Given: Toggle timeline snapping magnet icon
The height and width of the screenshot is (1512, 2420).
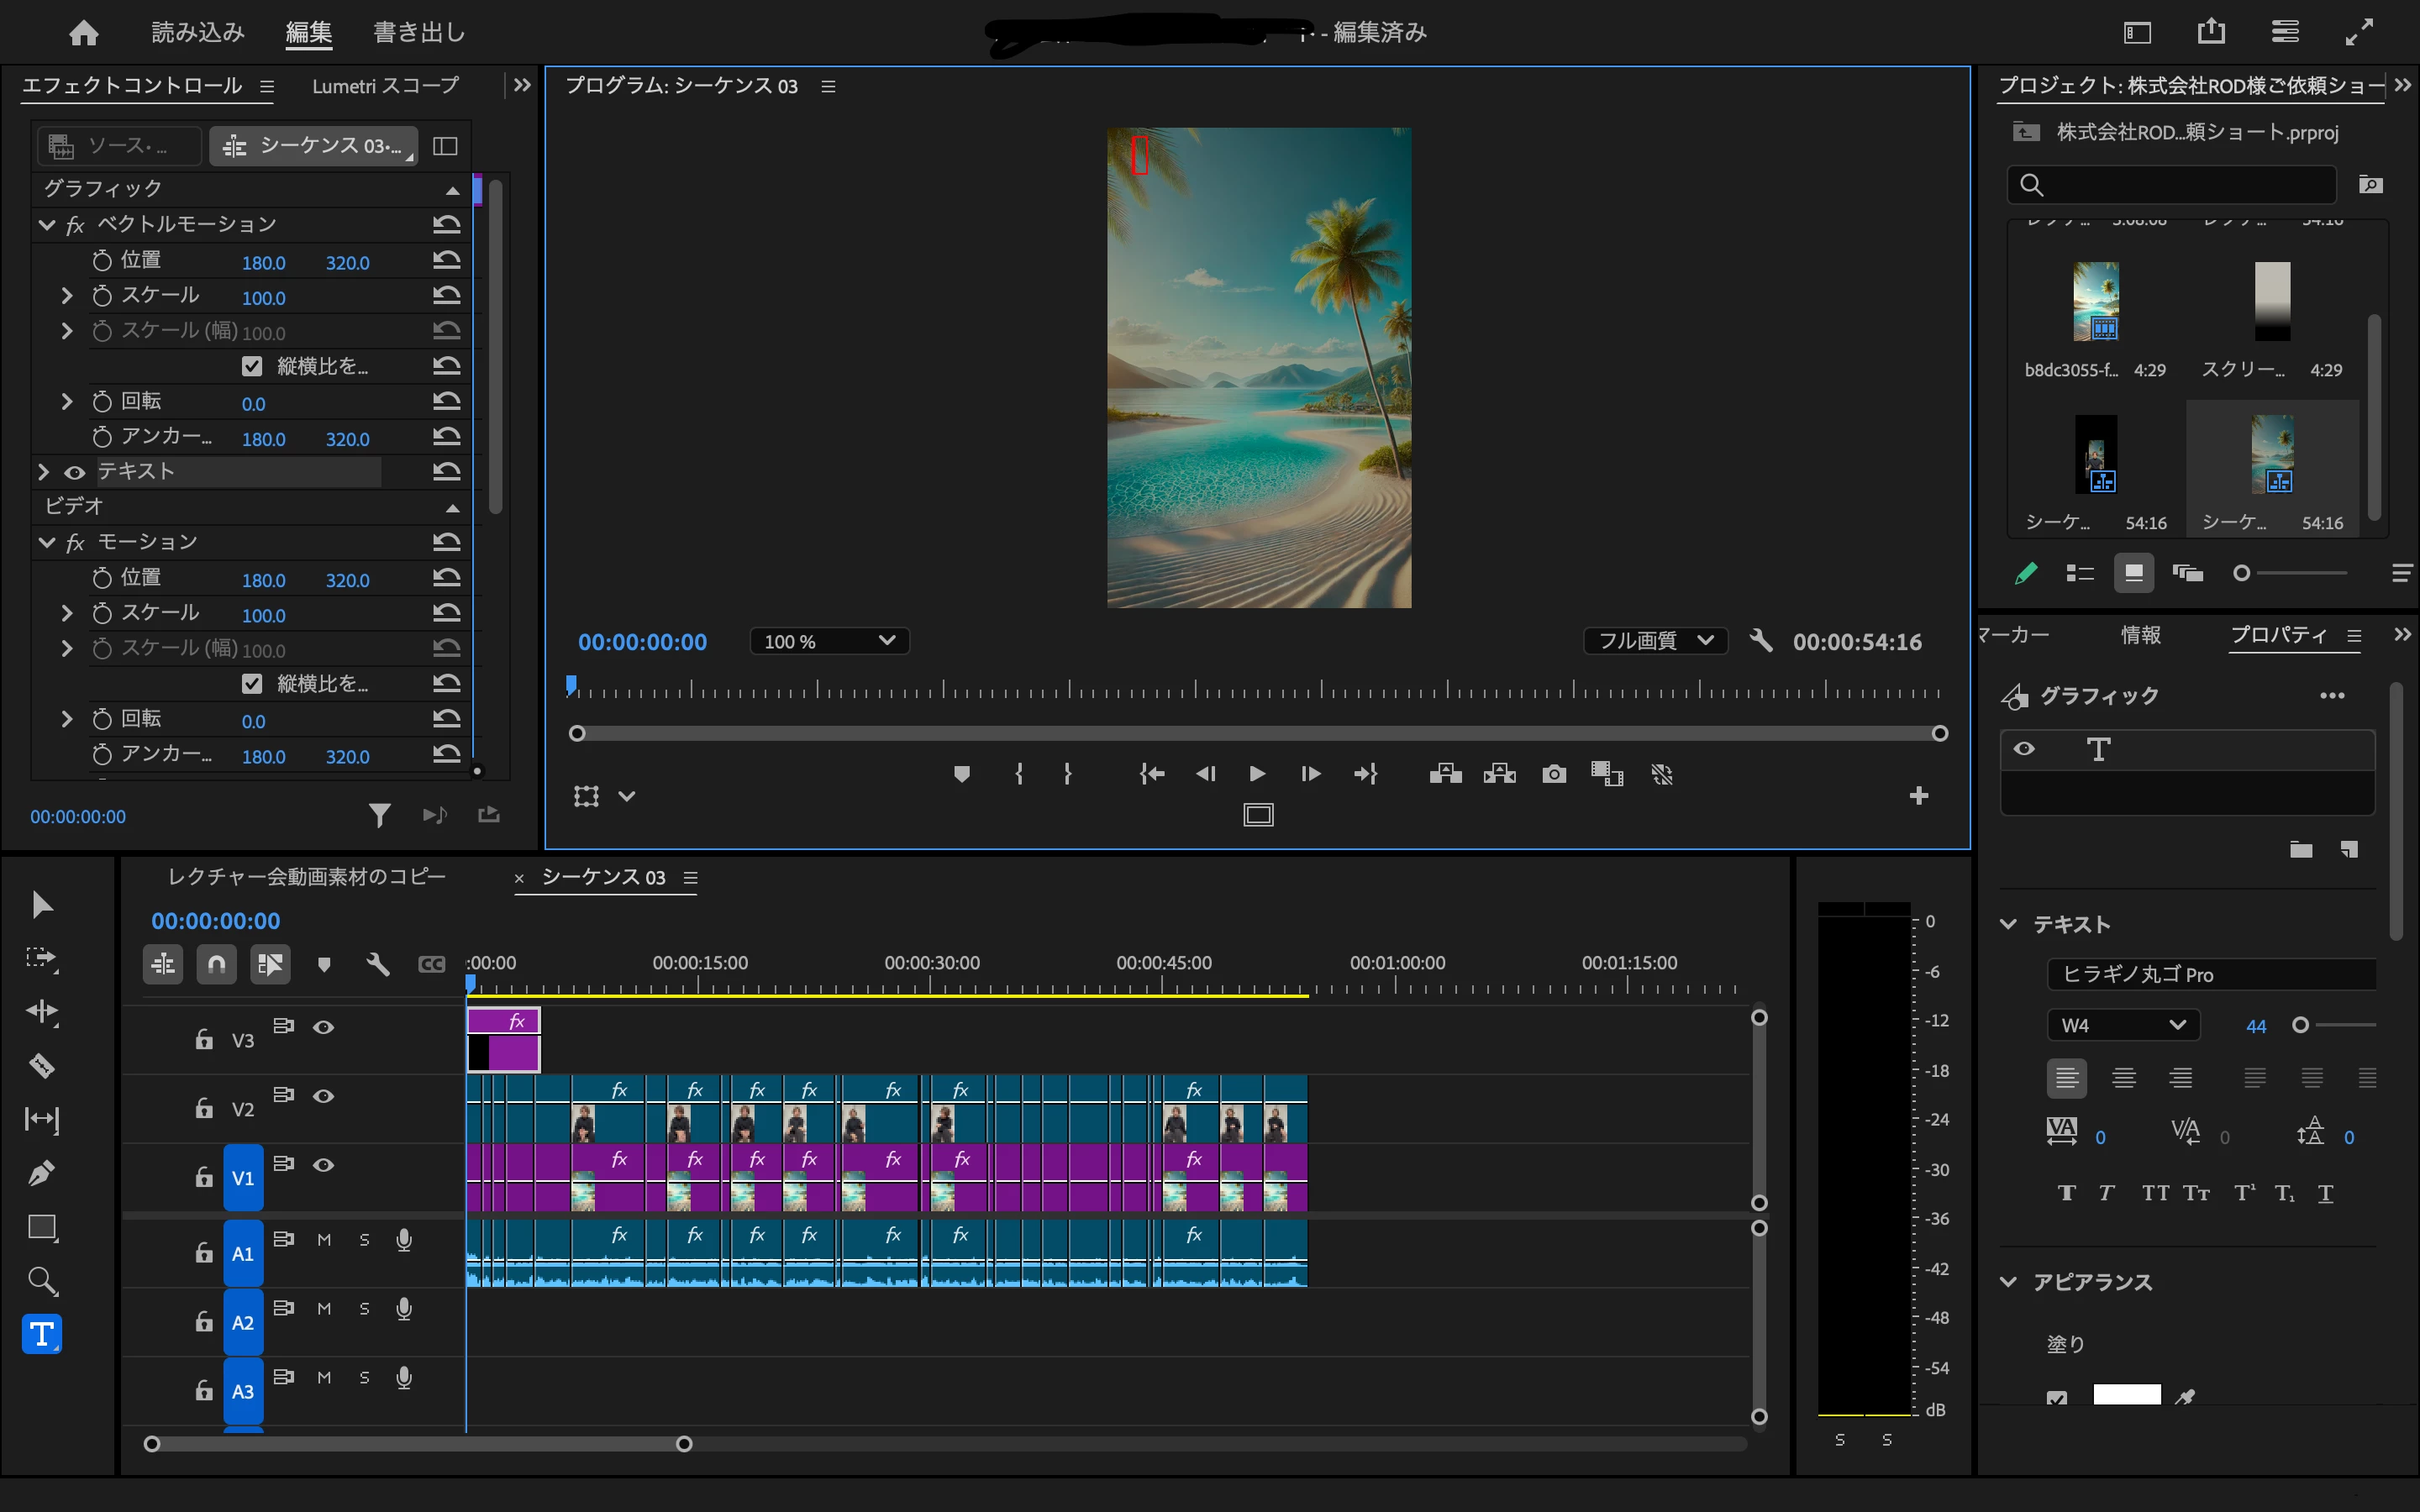Looking at the screenshot, I should coord(216,964).
